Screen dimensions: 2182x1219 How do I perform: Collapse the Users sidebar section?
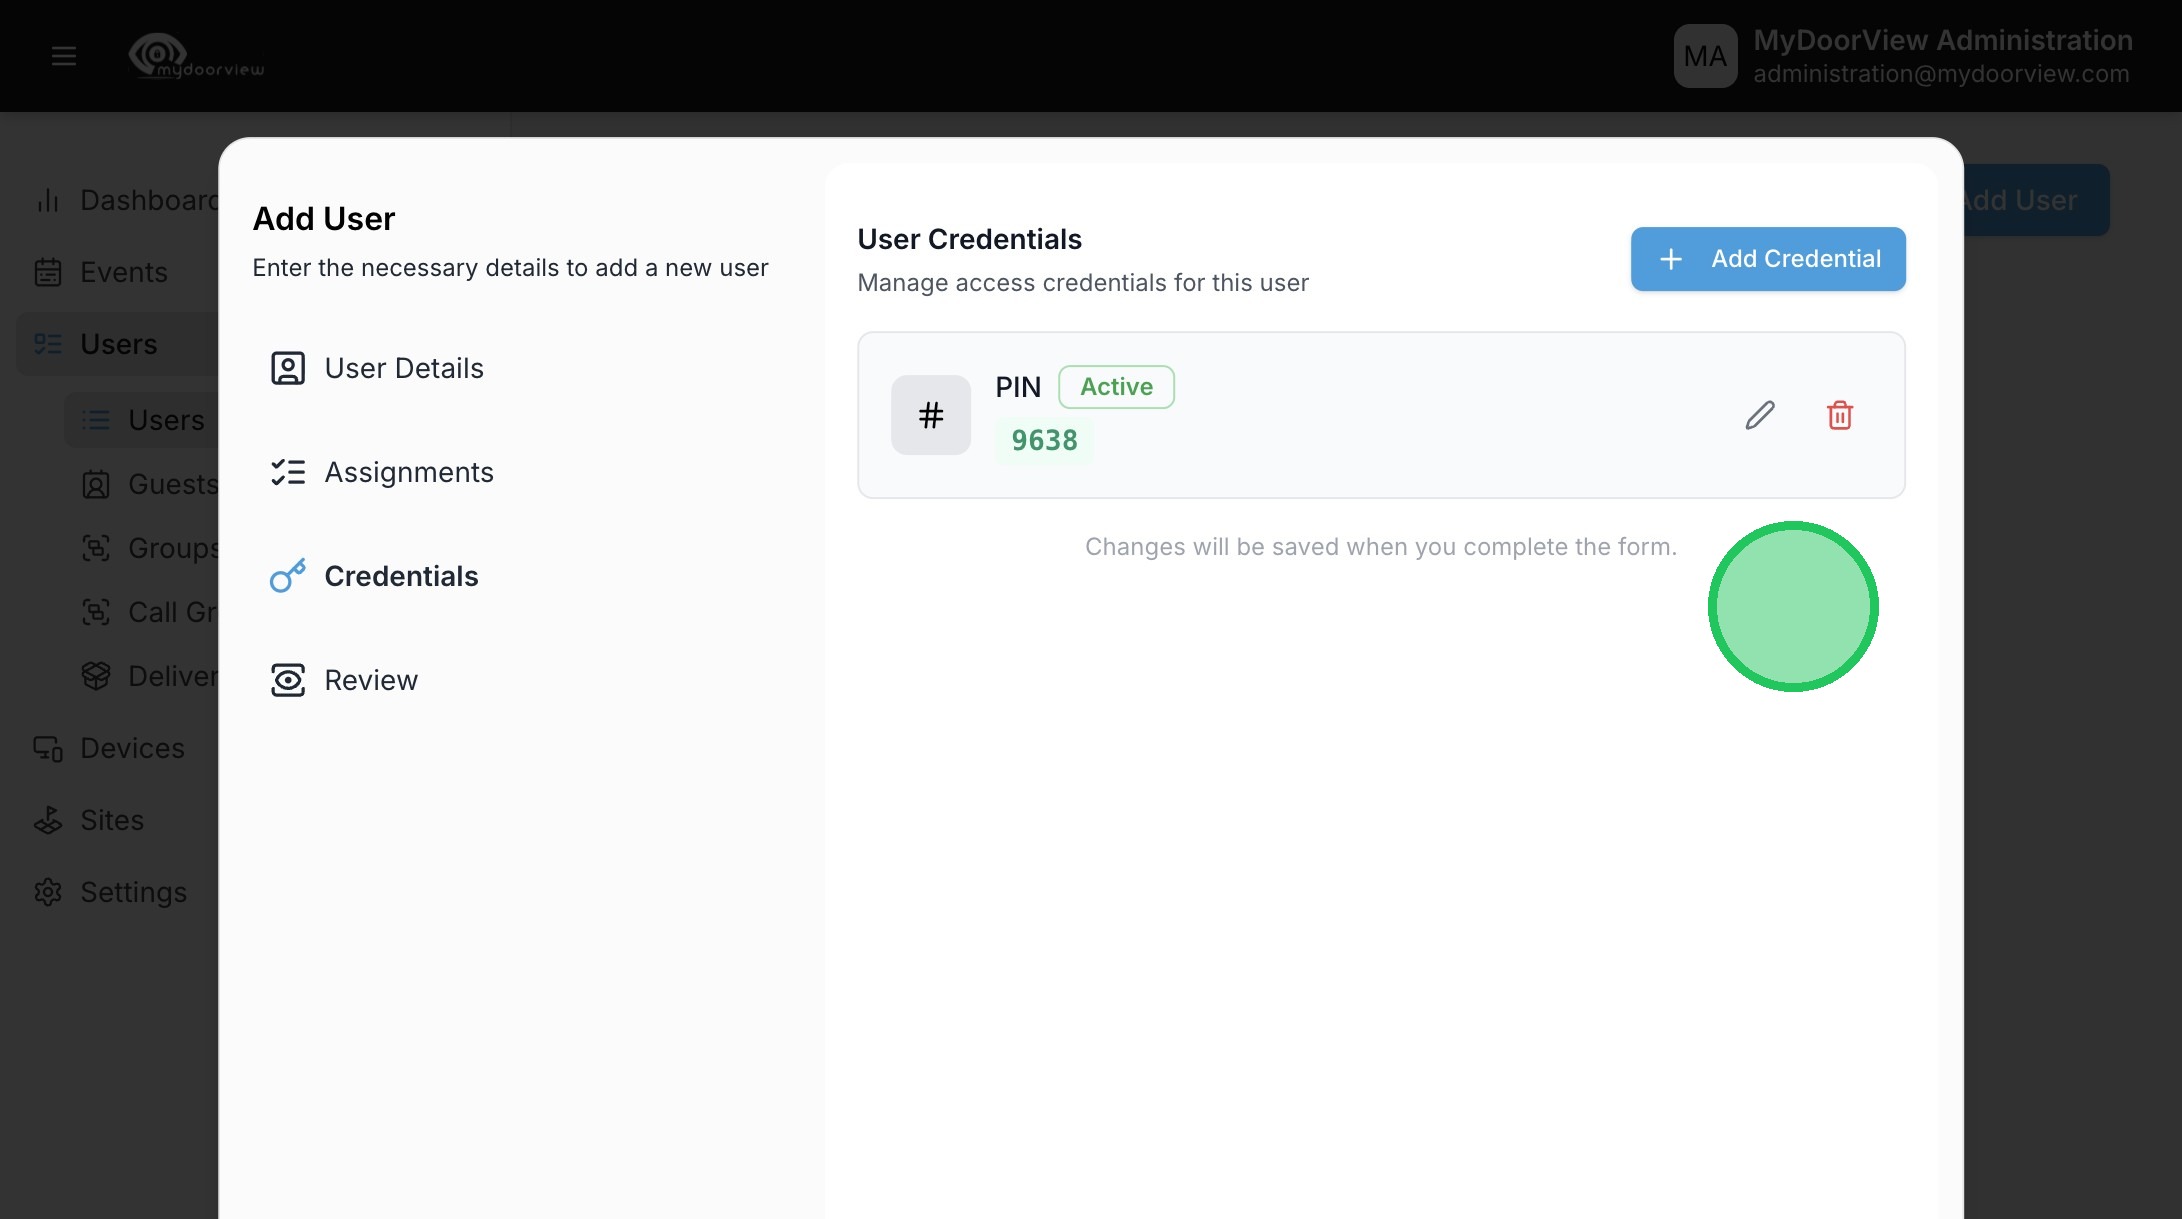coord(118,344)
